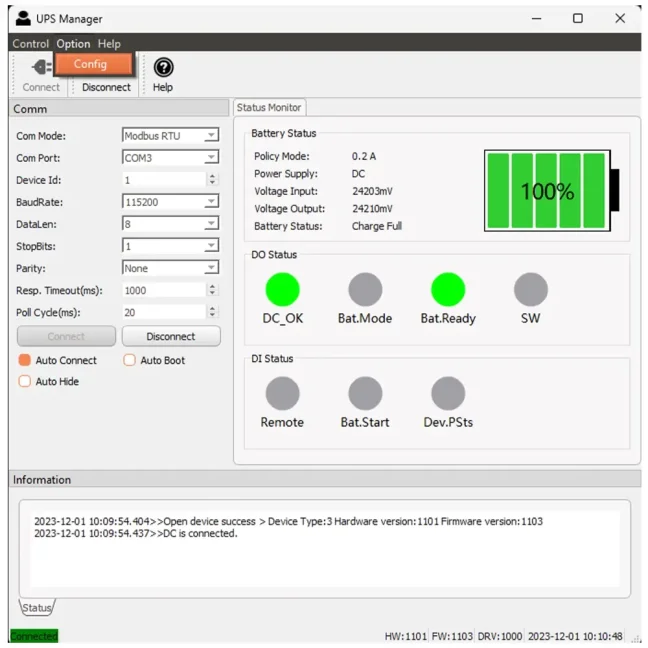
Task: Click the Bat.Mode gray indicator
Action: pos(365,290)
